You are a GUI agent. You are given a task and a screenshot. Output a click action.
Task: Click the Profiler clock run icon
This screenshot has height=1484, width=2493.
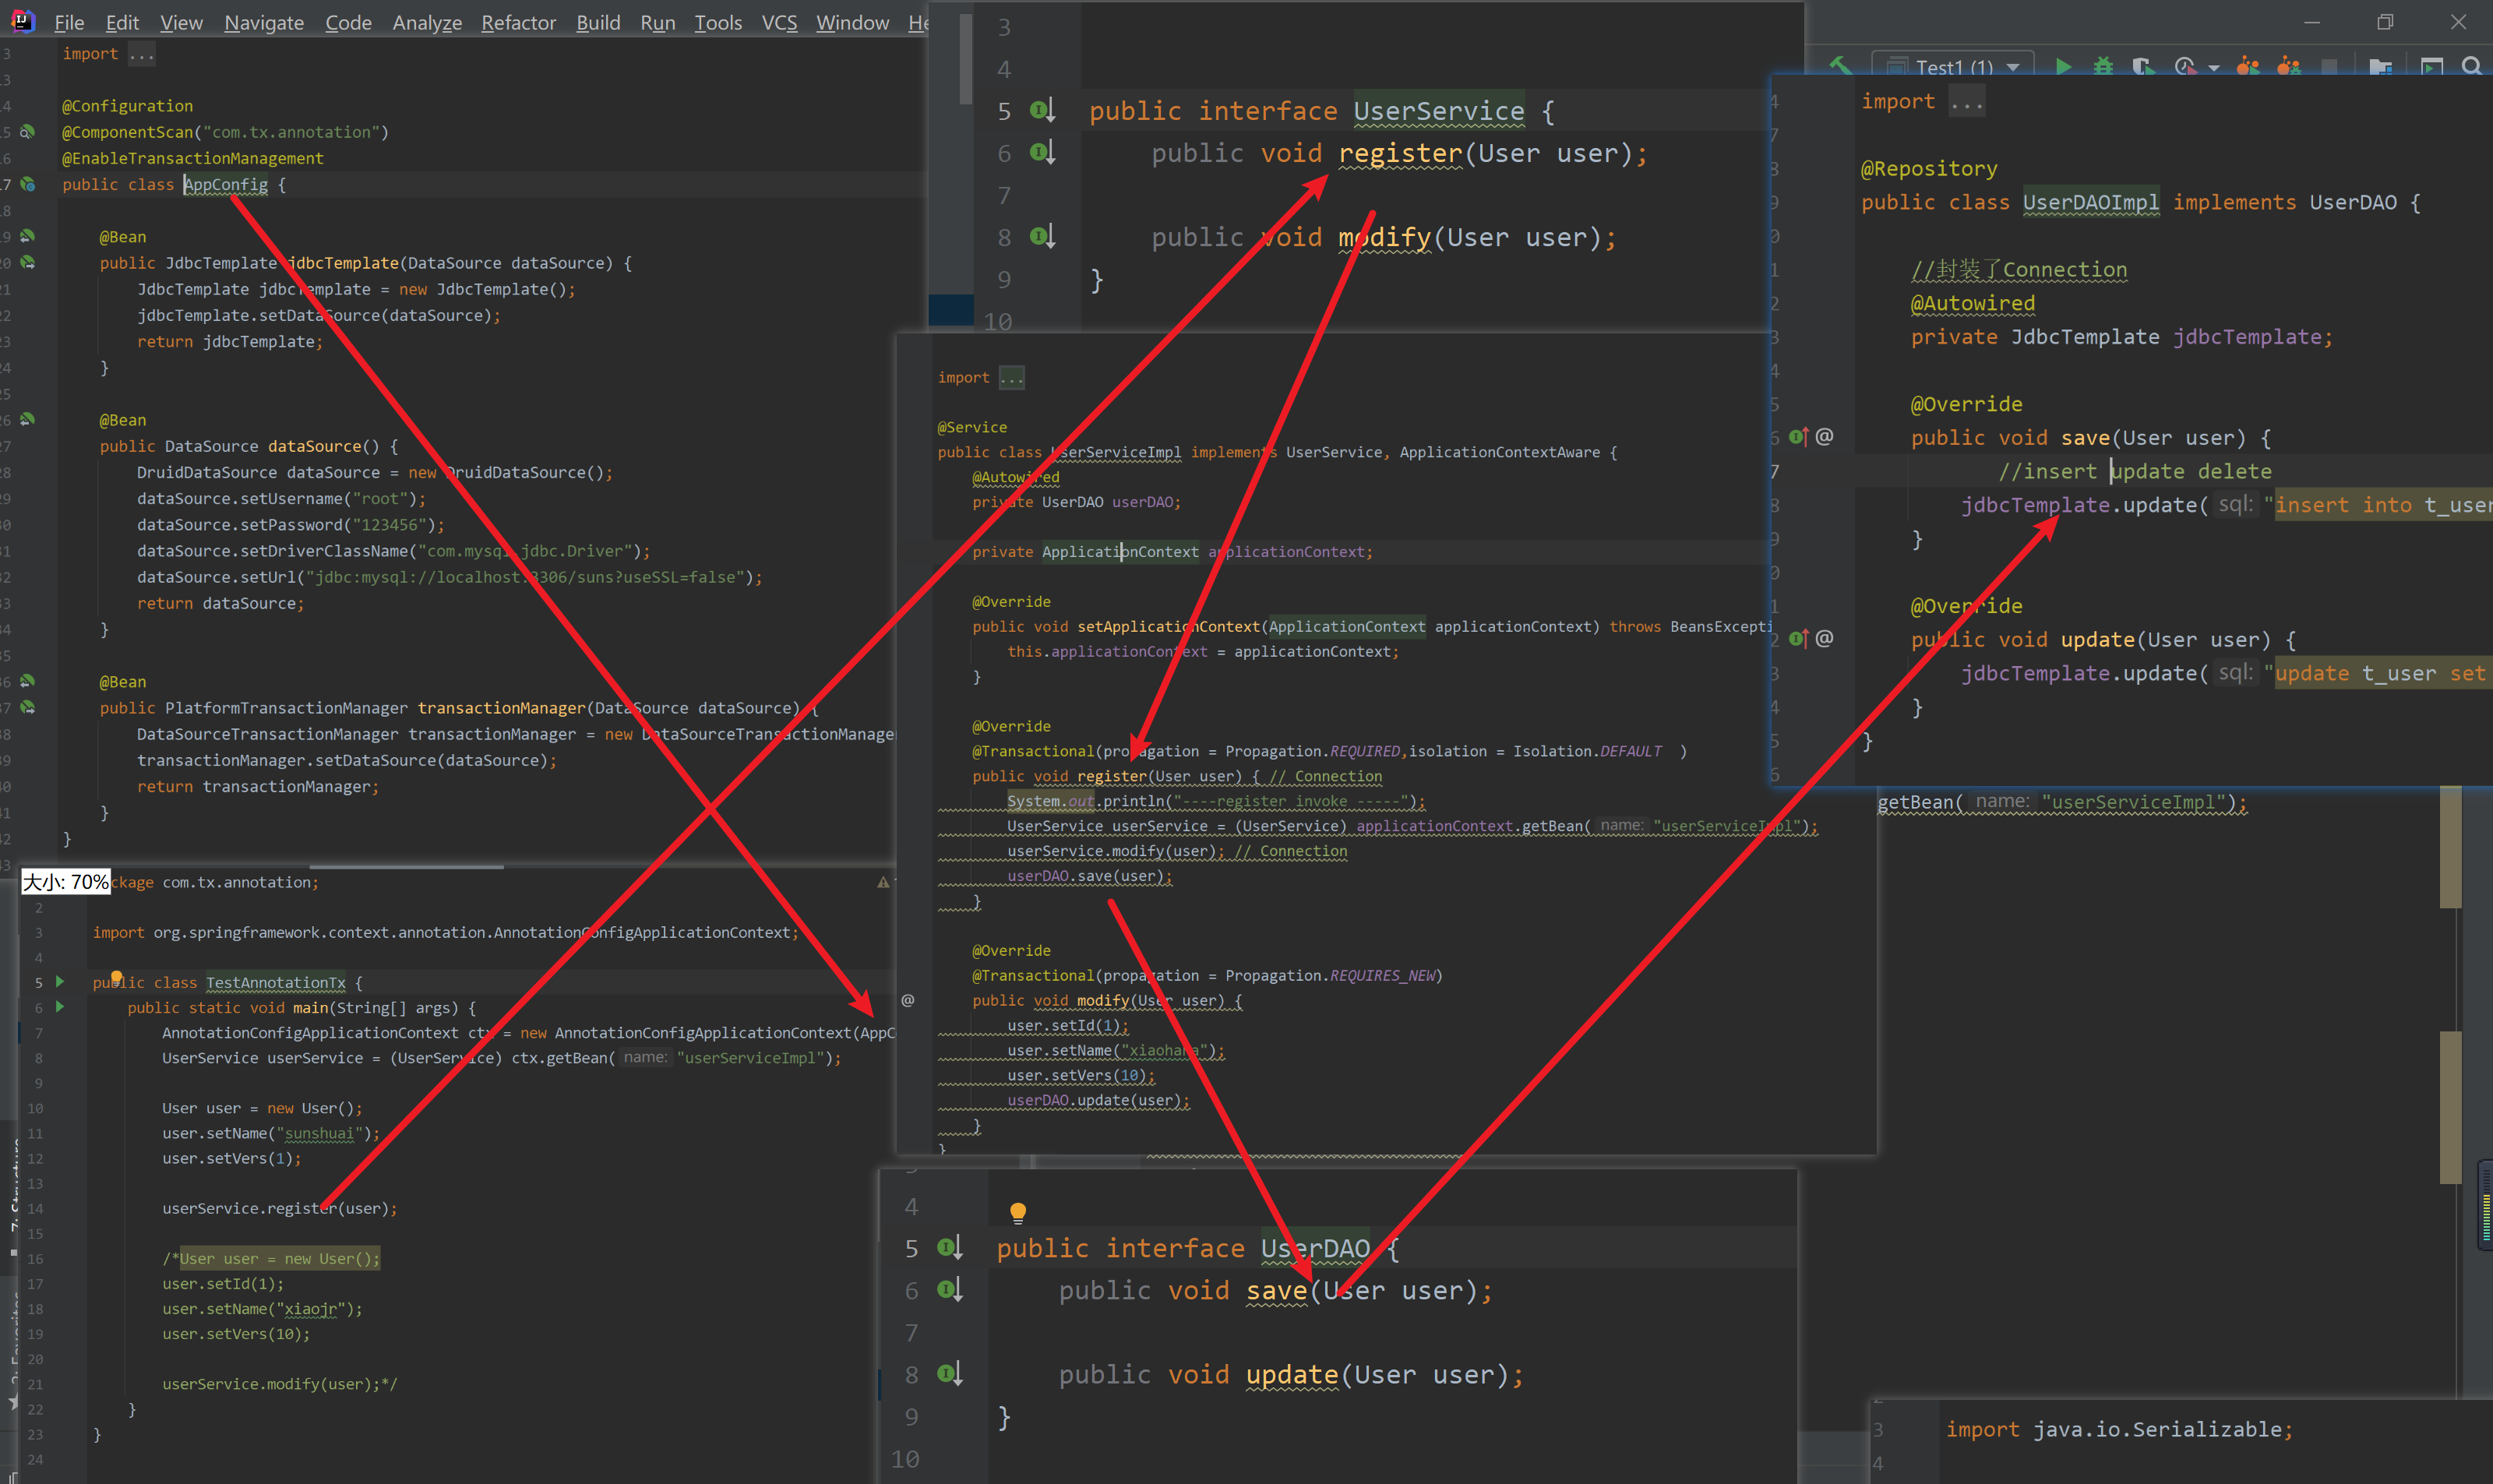[2185, 67]
